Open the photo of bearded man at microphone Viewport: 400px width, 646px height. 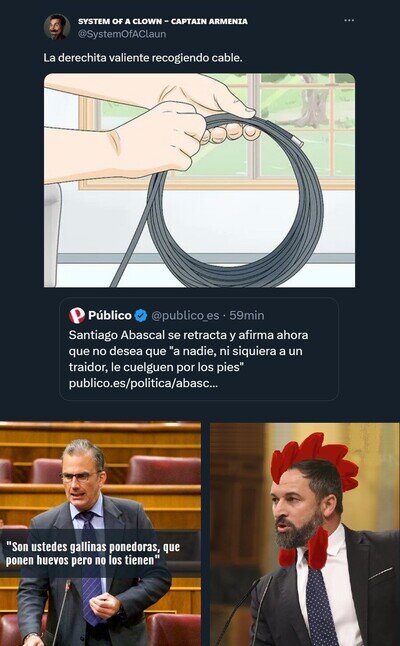[x=305, y=534]
